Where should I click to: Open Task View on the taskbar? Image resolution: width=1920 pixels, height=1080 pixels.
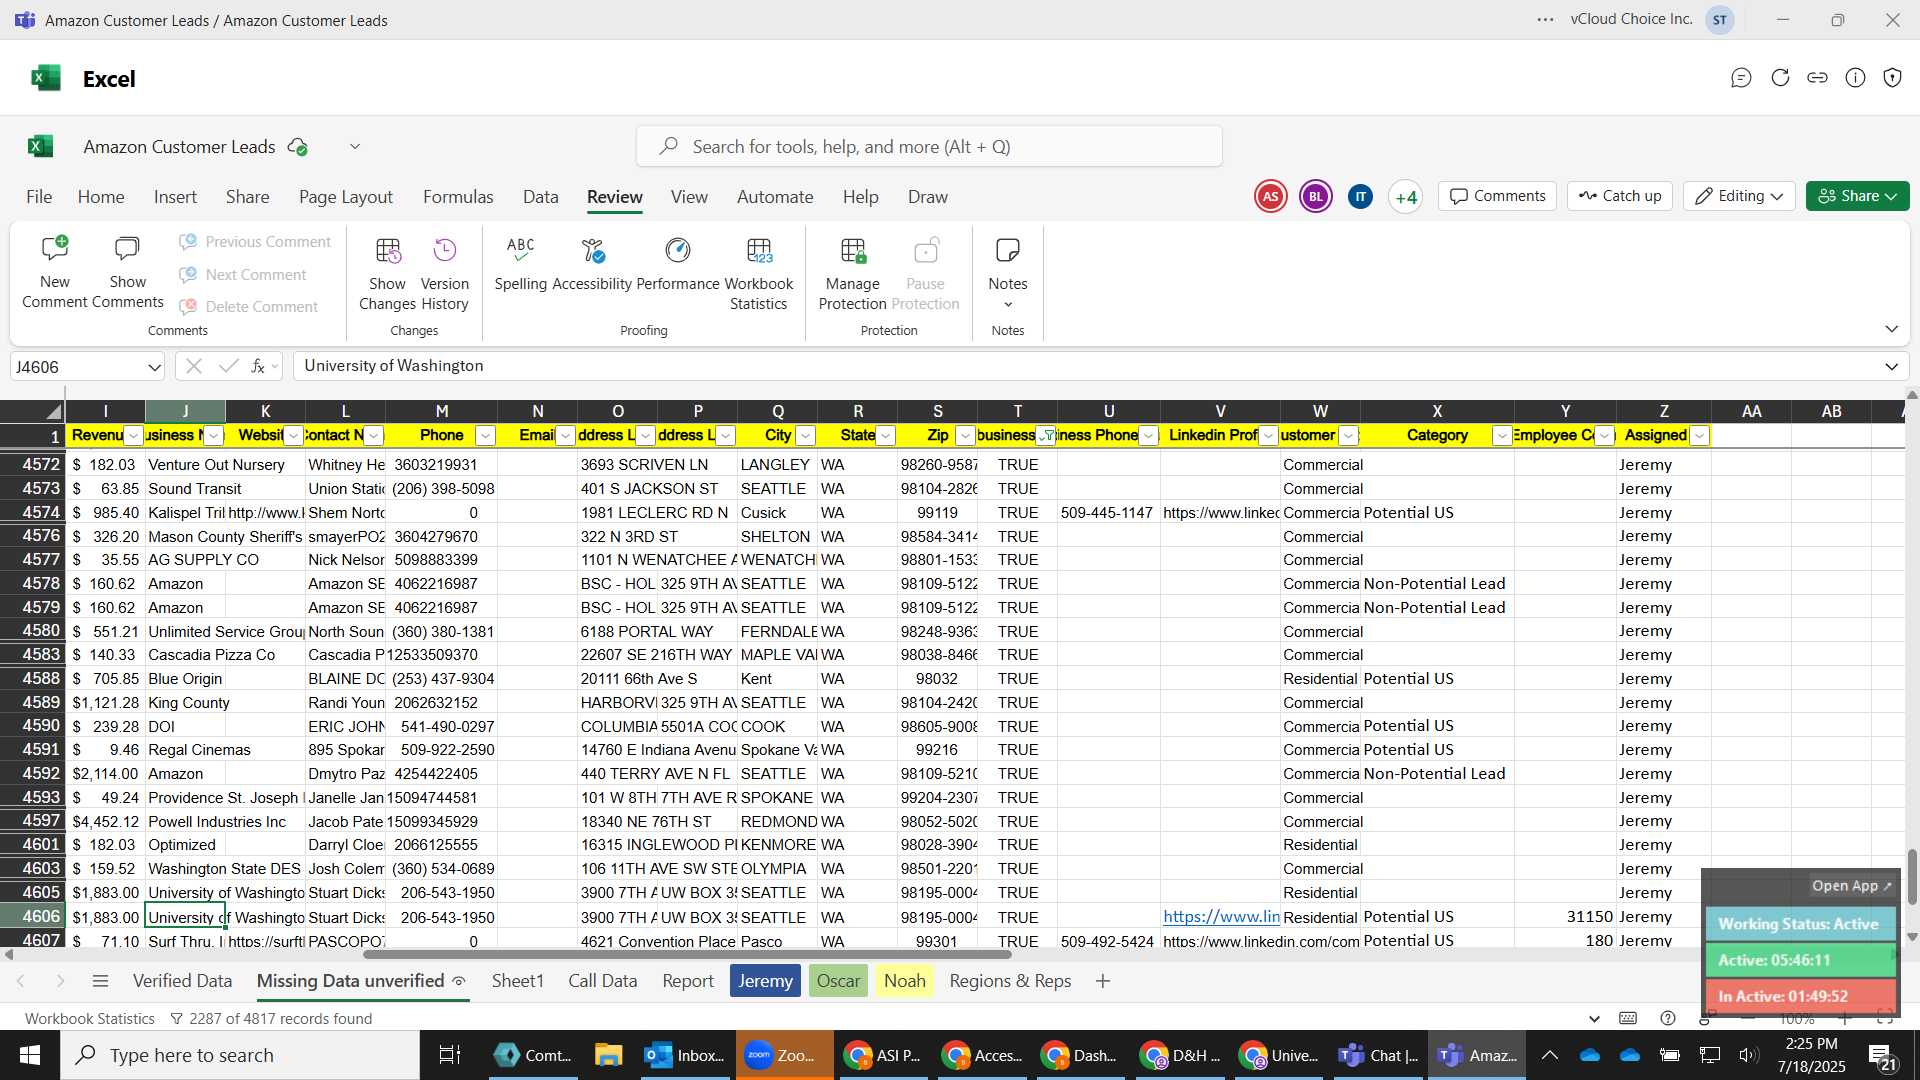450,1055
